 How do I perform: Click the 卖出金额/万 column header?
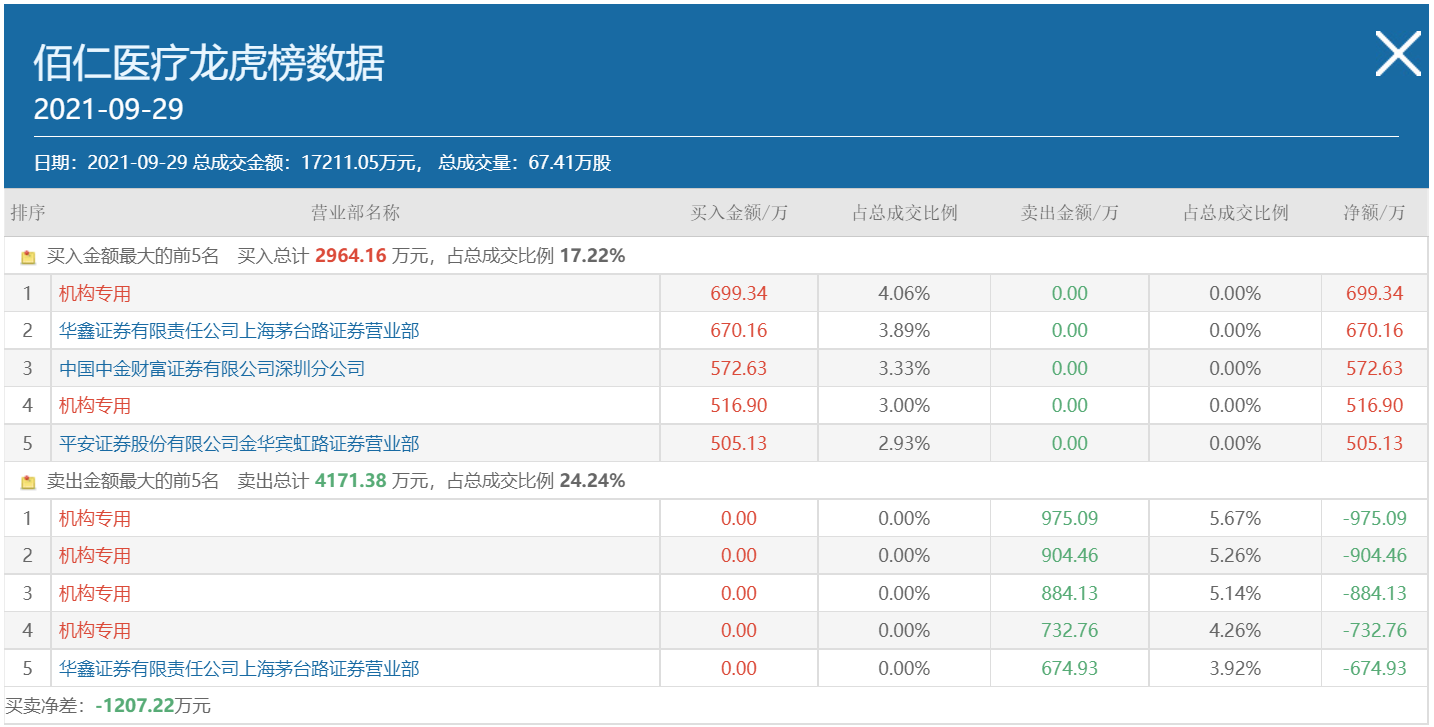(x=1069, y=213)
